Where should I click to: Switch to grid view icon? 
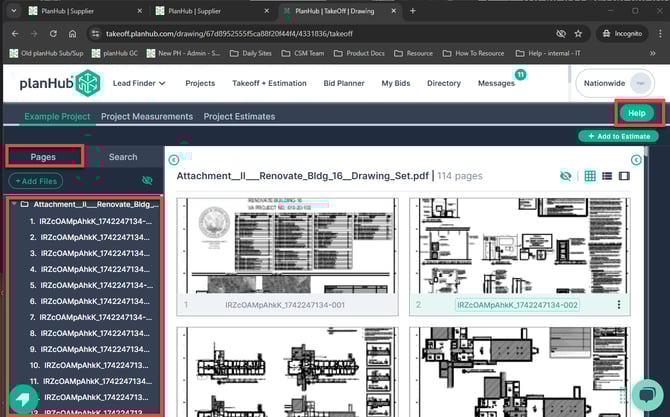coord(590,176)
